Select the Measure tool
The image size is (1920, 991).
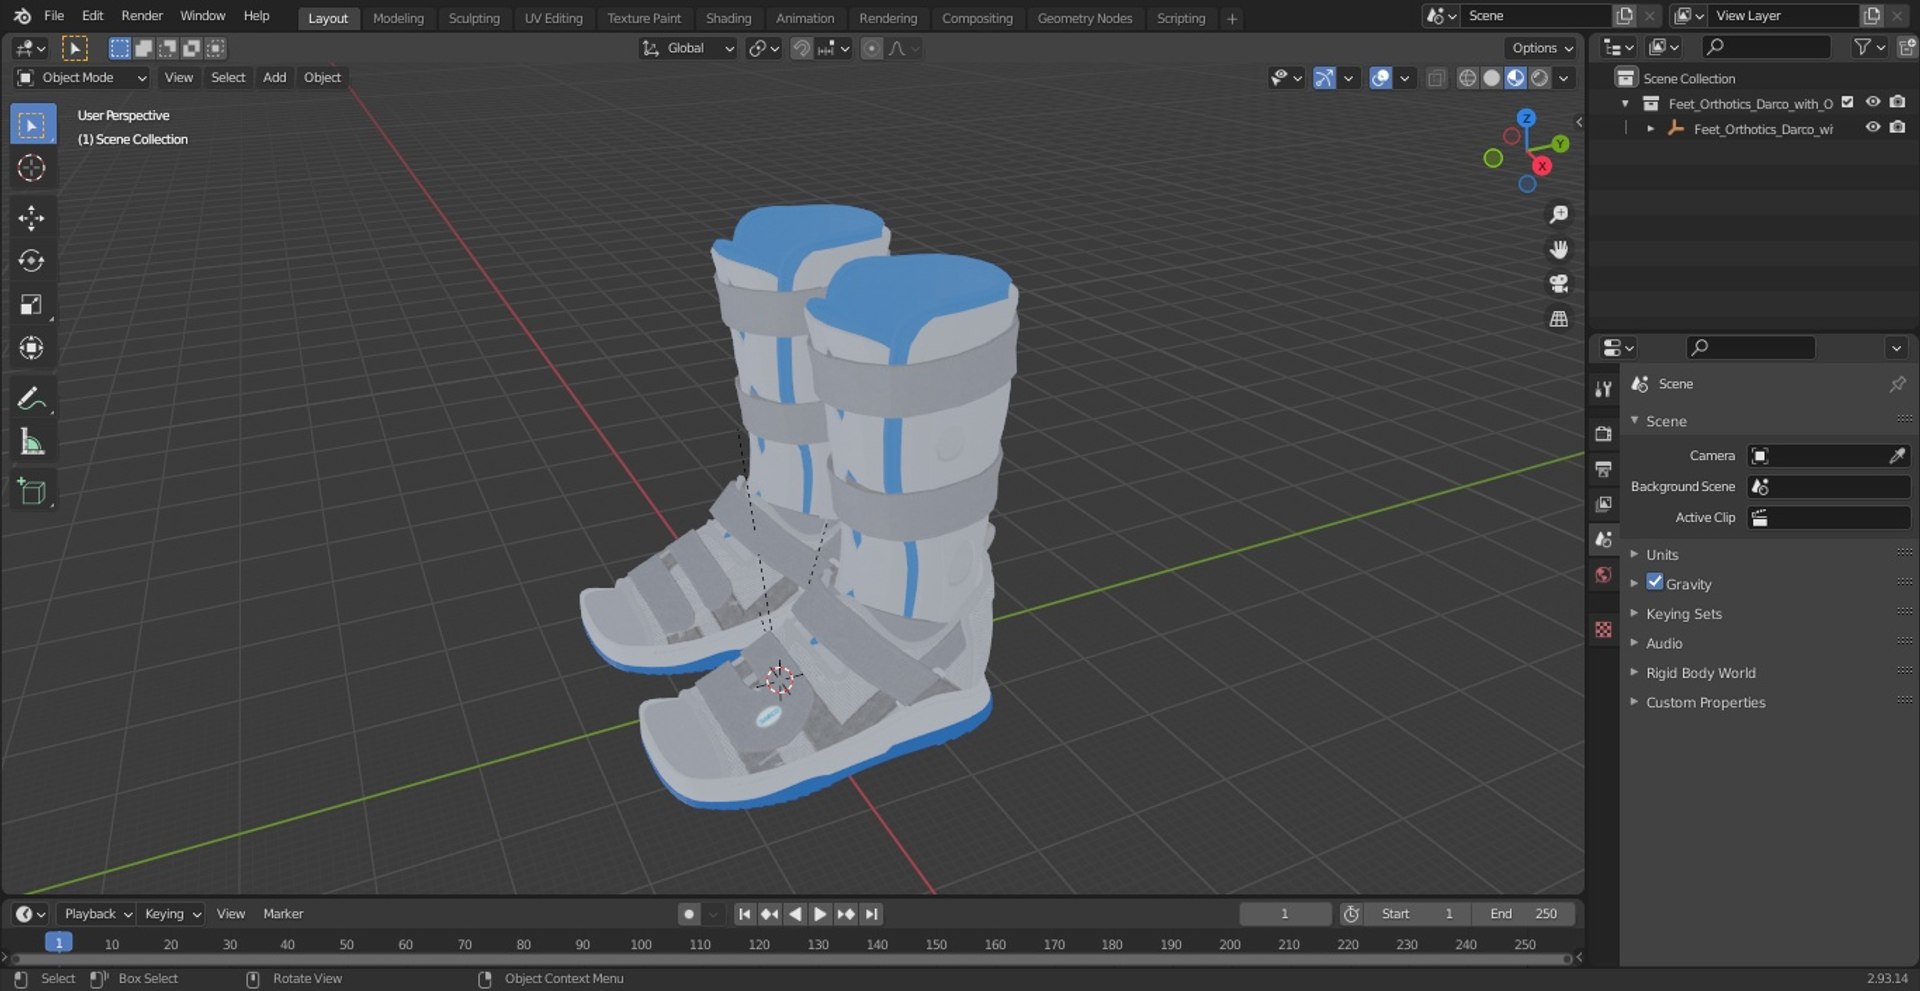[32, 442]
